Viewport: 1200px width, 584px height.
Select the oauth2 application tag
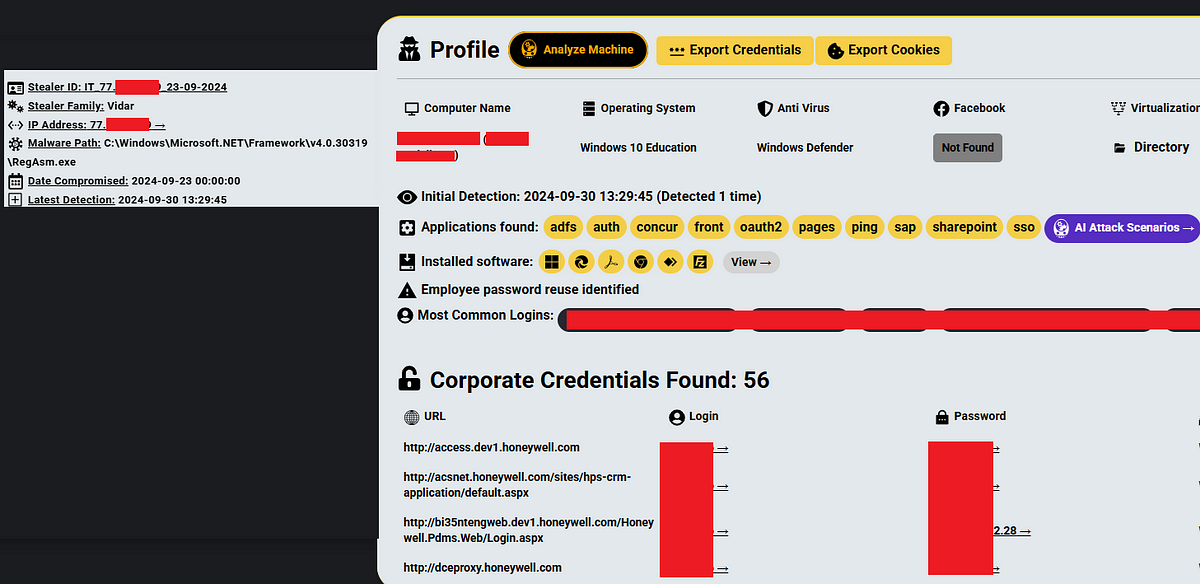click(x=760, y=227)
